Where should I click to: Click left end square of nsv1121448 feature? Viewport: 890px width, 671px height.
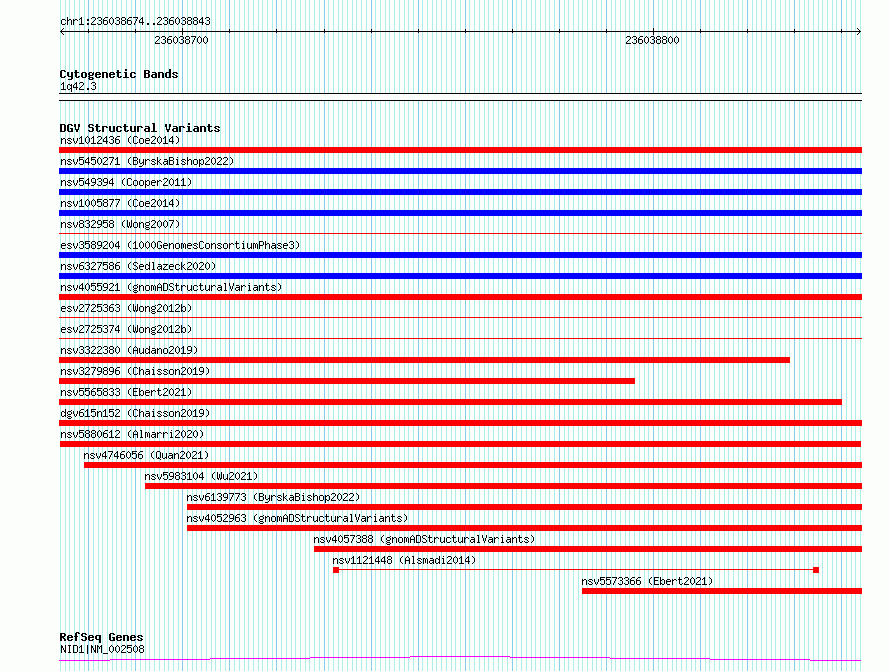pyautogui.click(x=336, y=570)
